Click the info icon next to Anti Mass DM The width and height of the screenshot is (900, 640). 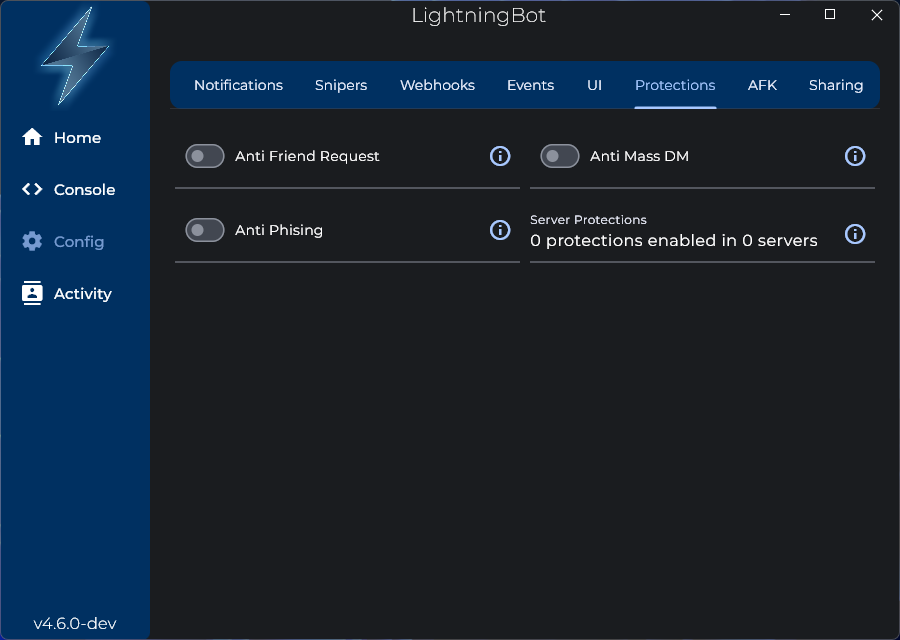(855, 156)
